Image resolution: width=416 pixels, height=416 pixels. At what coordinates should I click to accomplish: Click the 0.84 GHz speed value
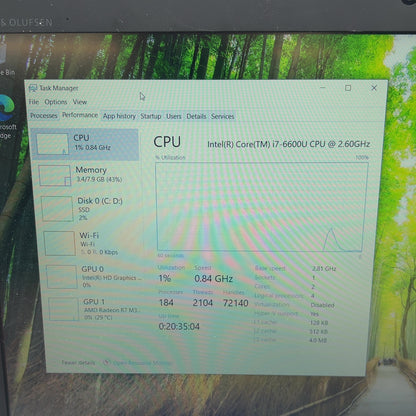click(x=213, y=278)
